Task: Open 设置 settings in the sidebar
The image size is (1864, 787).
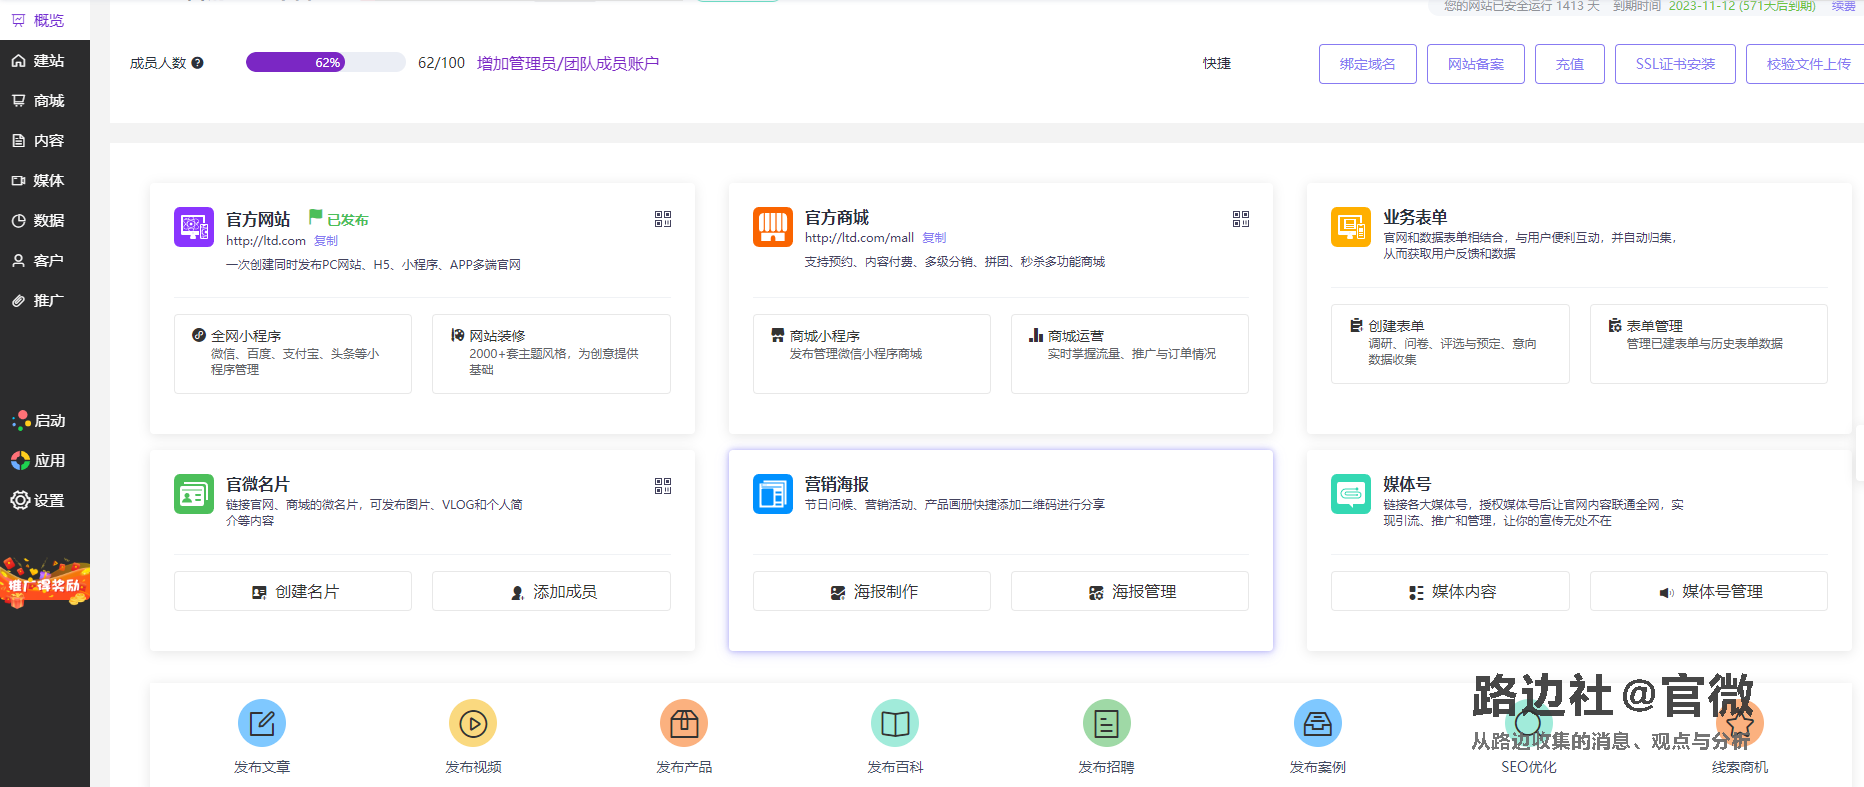Action: coord(45,500)
